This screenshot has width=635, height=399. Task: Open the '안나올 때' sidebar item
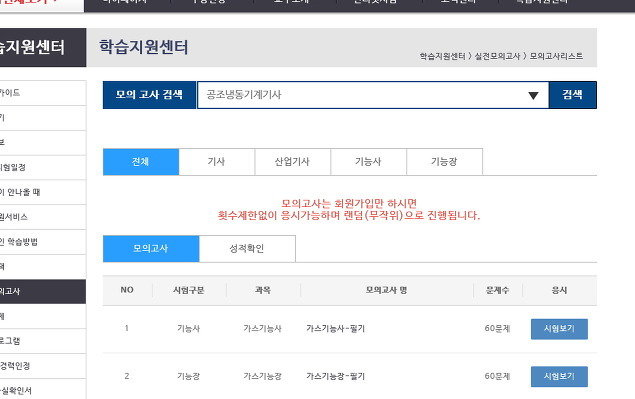(x=43, y=192)
